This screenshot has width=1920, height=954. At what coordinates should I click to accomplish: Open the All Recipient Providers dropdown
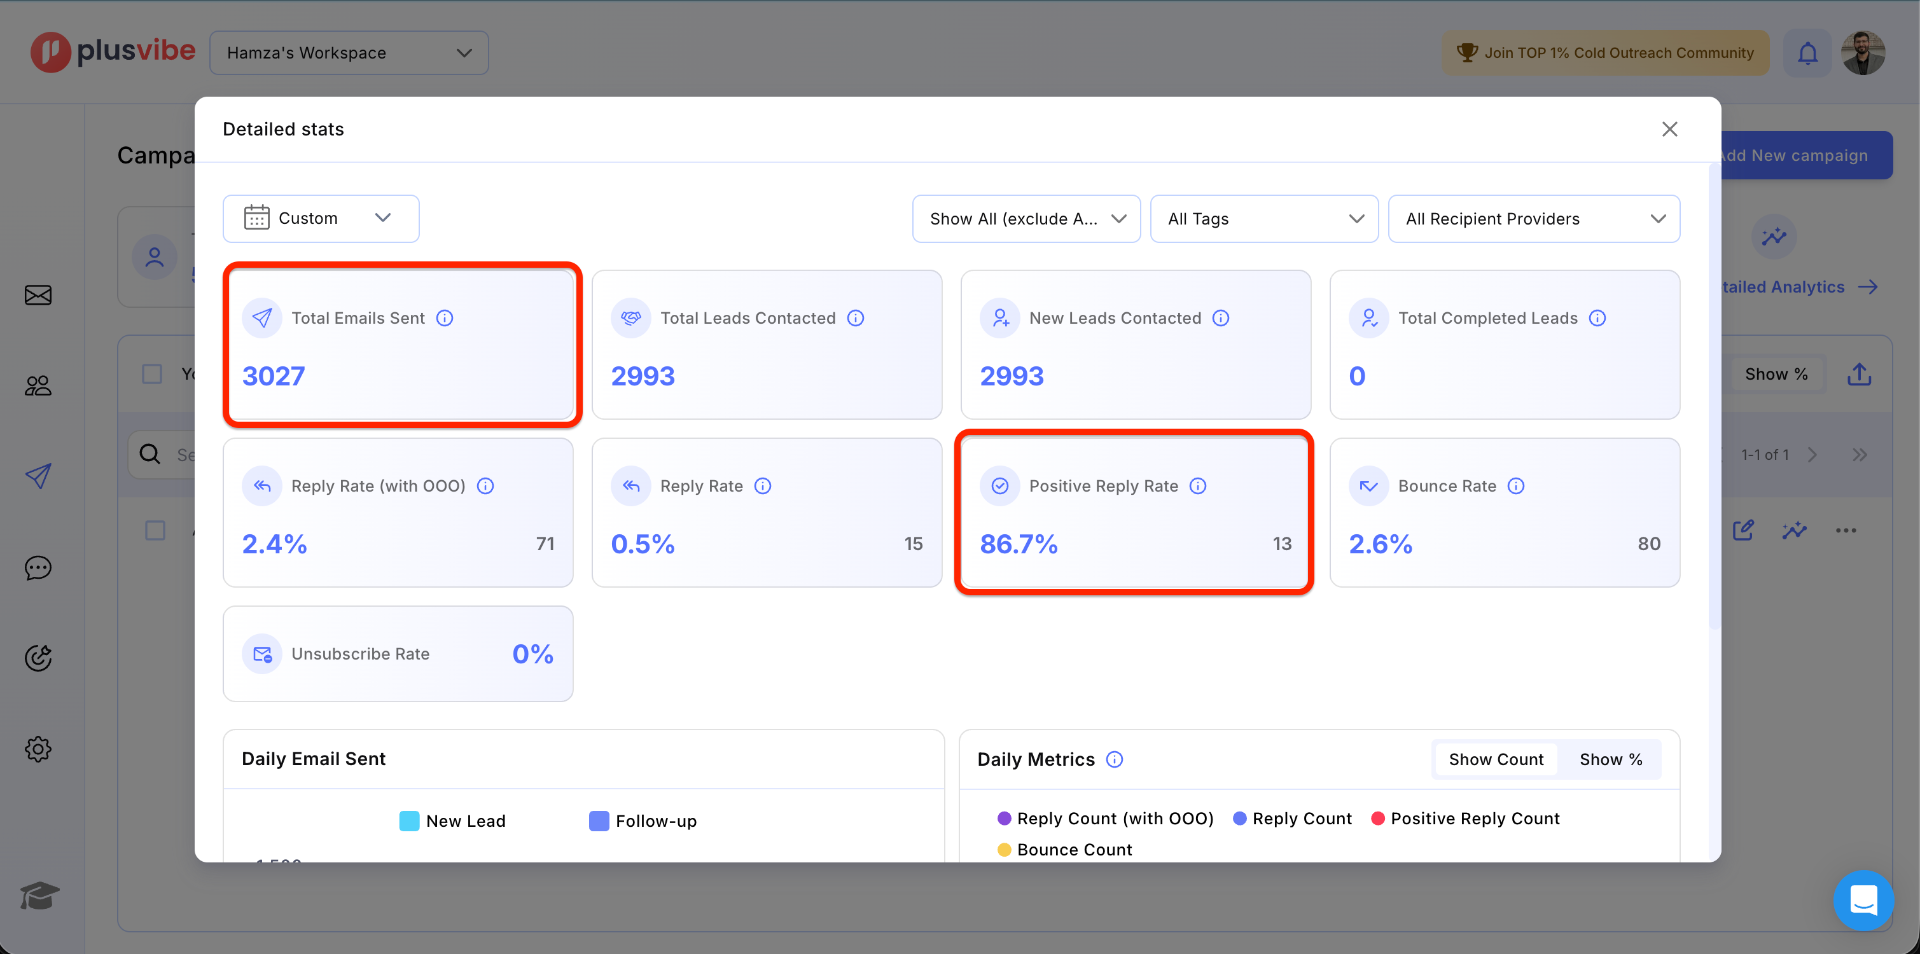coord(1534,218)
